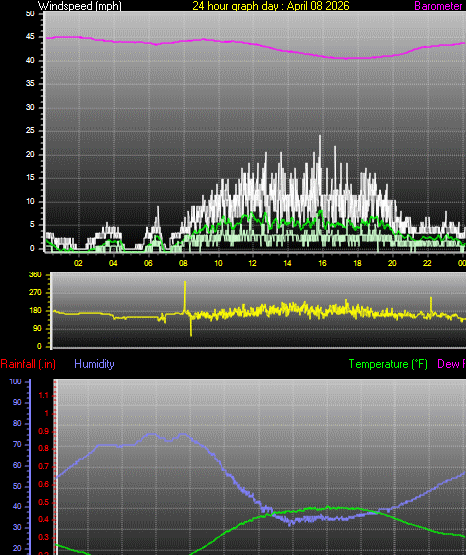This screenshot has height=555, width=466.
Task: Click the '02' hour label on time axis
Action: 78,263
